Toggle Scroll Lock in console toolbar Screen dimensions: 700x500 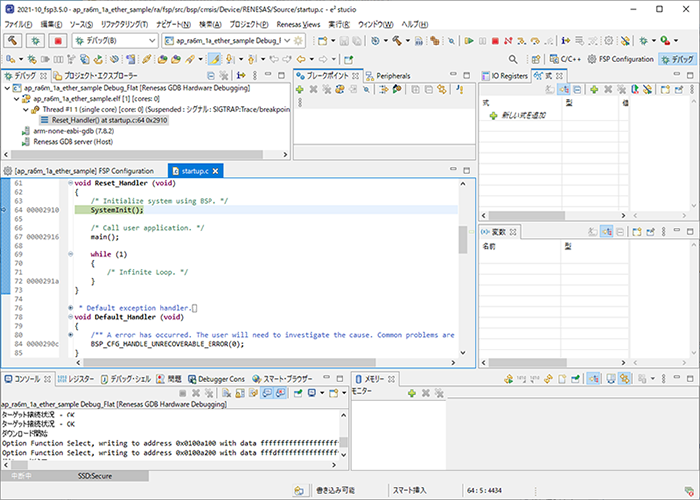(x=240, y=393)
